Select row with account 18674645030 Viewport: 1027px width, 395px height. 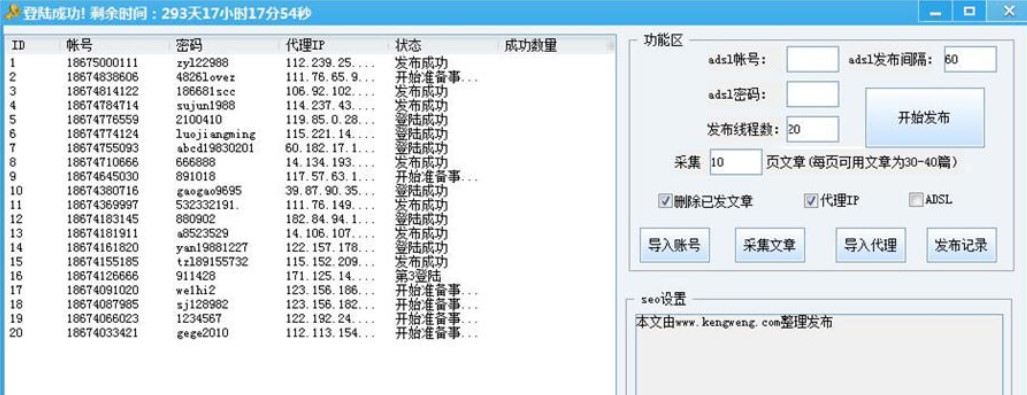[310, 177]
